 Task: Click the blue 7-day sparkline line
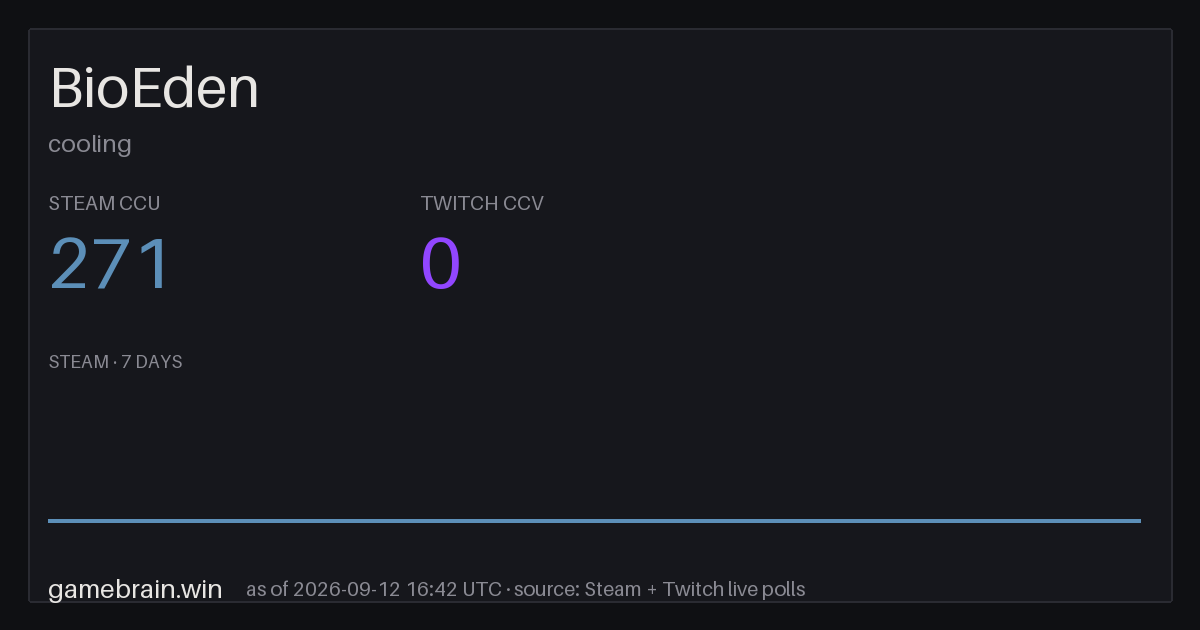(x=594, y=520)
